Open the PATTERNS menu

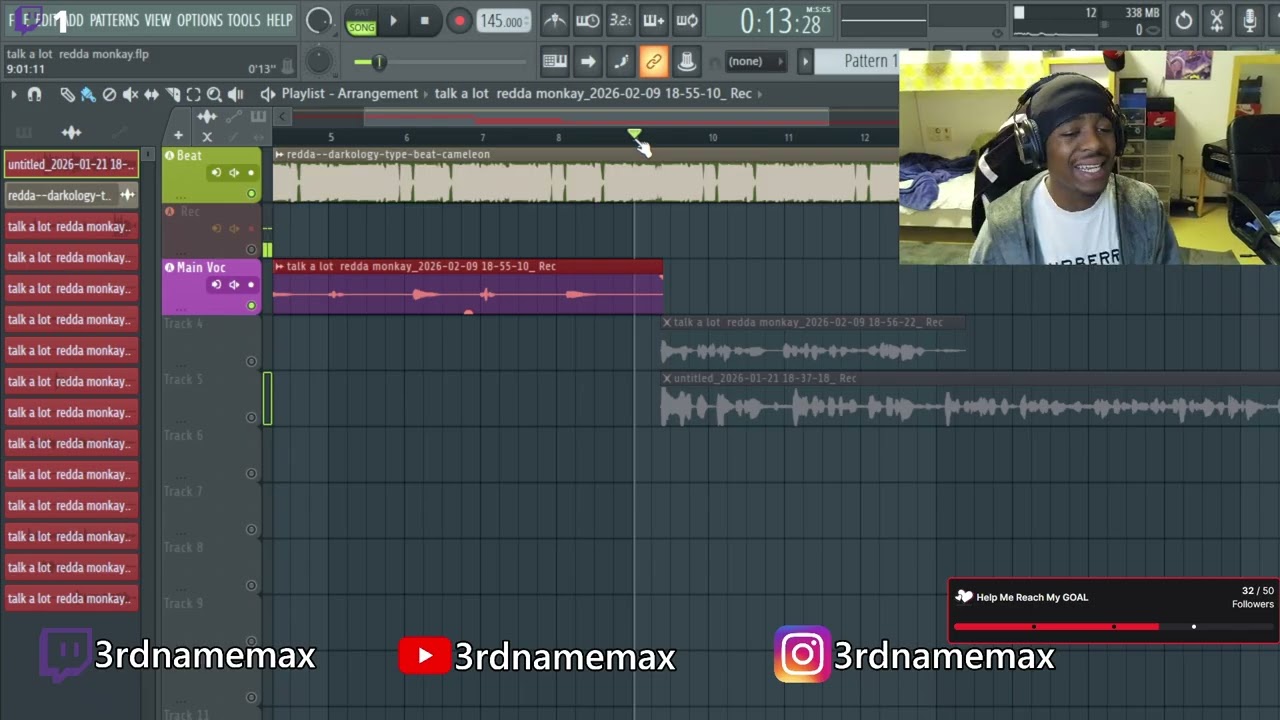[x=114, y=20]
